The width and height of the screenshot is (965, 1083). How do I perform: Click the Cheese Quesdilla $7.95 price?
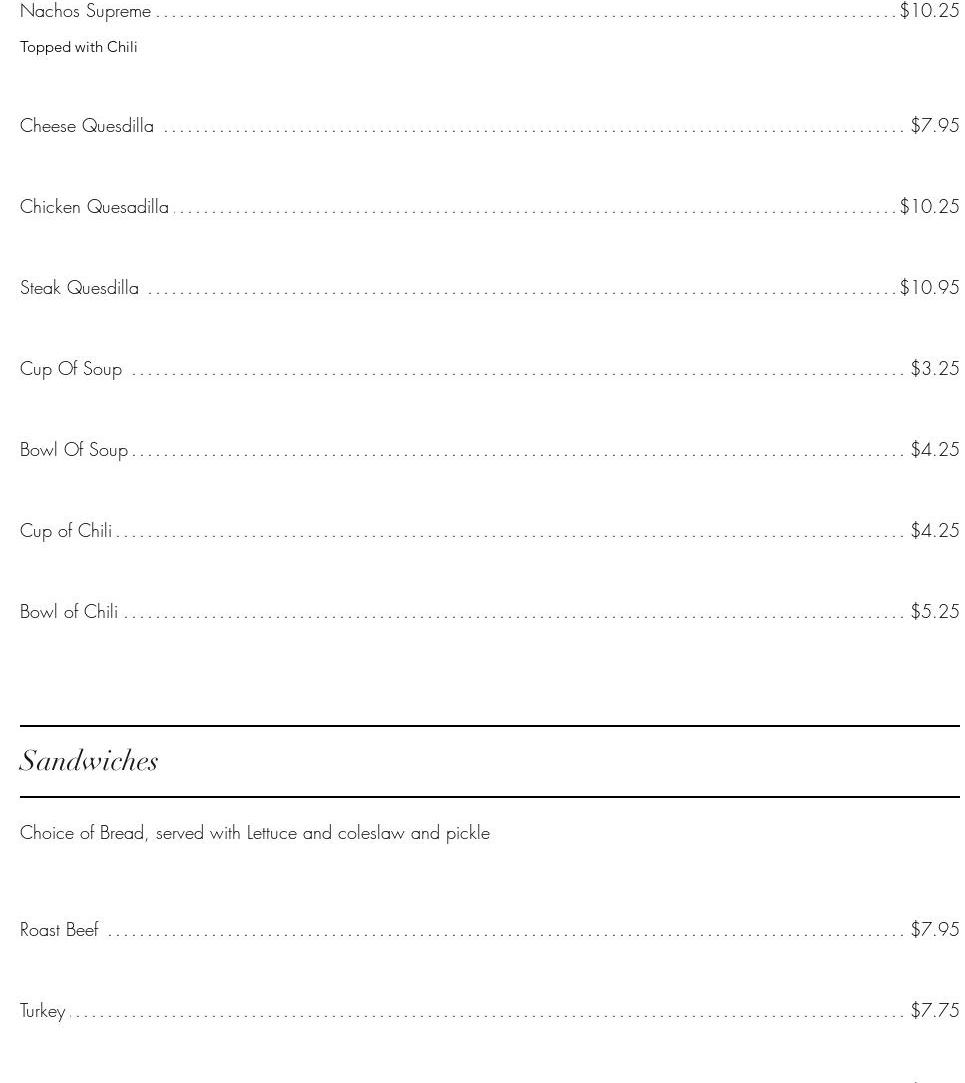pos(934,126)
